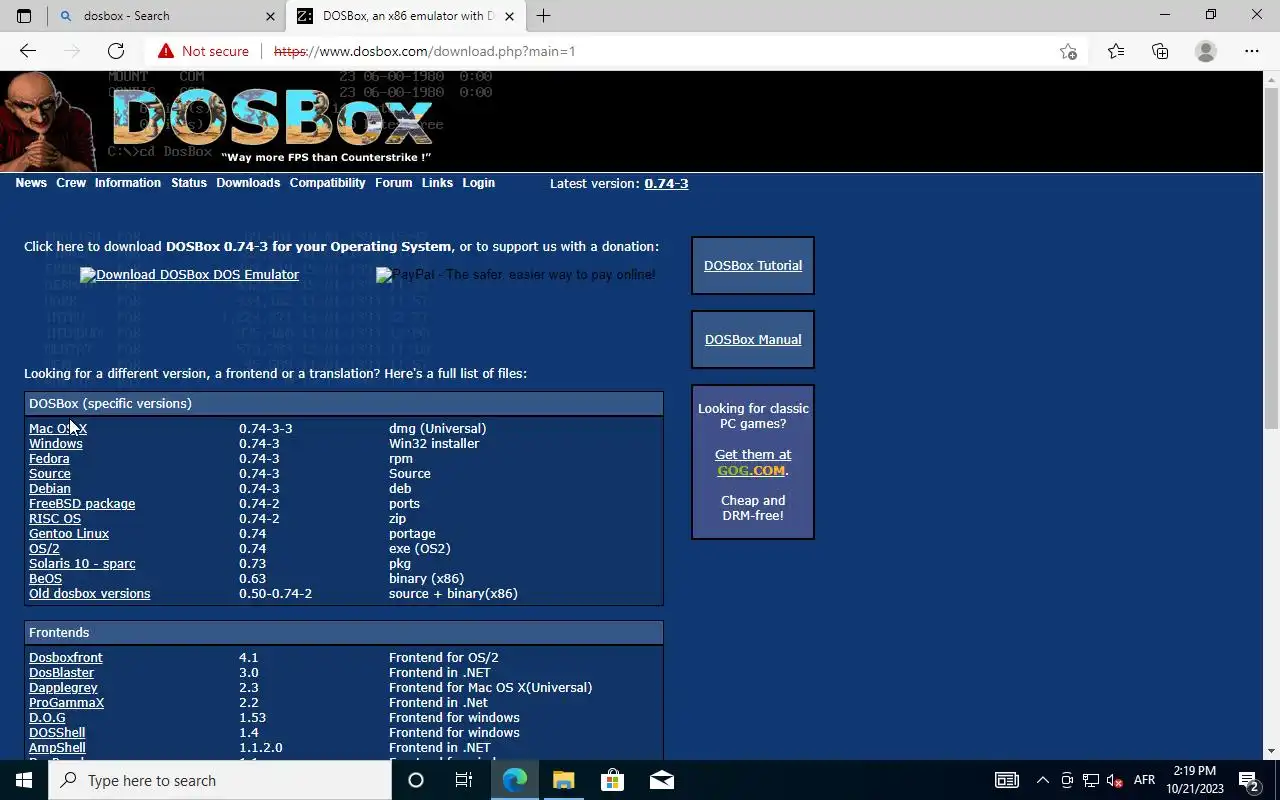Open the Solaris 10 - sparc link
The width and height of the screenshot is (1280, 800).
(x=82, y=564)
